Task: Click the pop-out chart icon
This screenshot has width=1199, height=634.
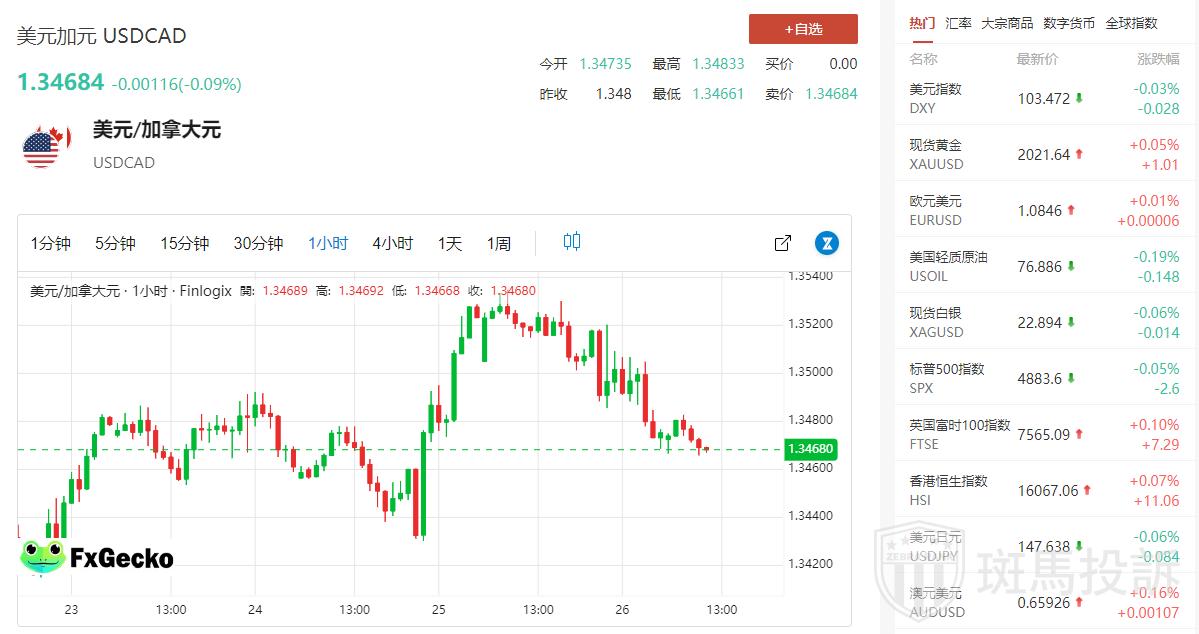Action: pyautogui.click(x=783, y=243)
